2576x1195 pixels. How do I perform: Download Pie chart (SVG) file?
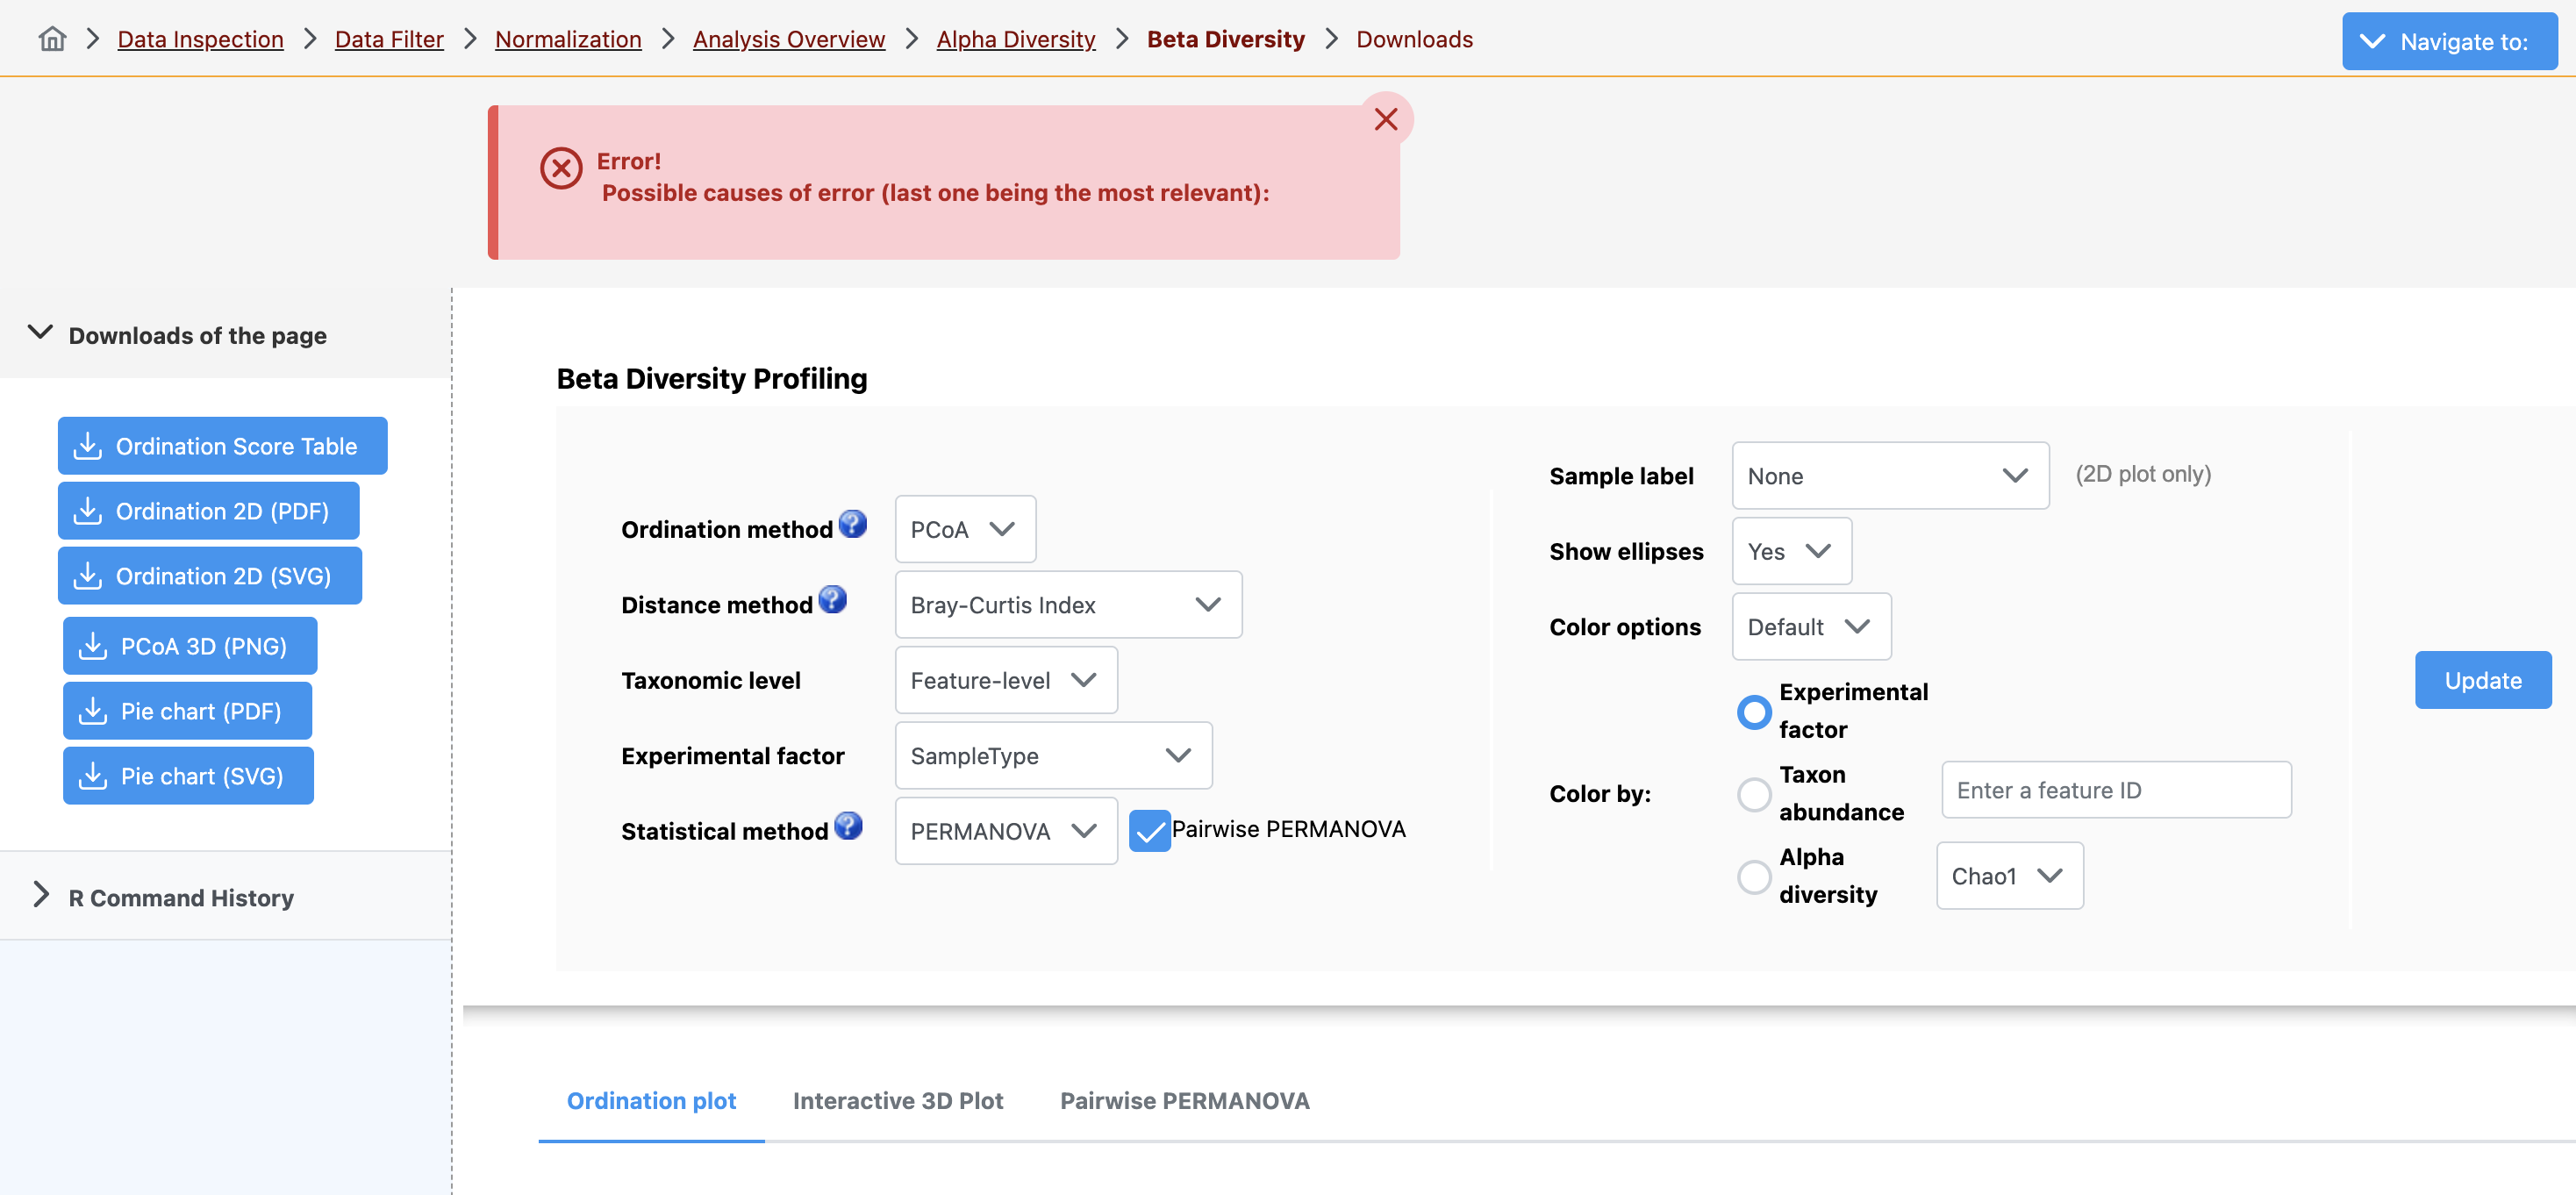(188, 776)
